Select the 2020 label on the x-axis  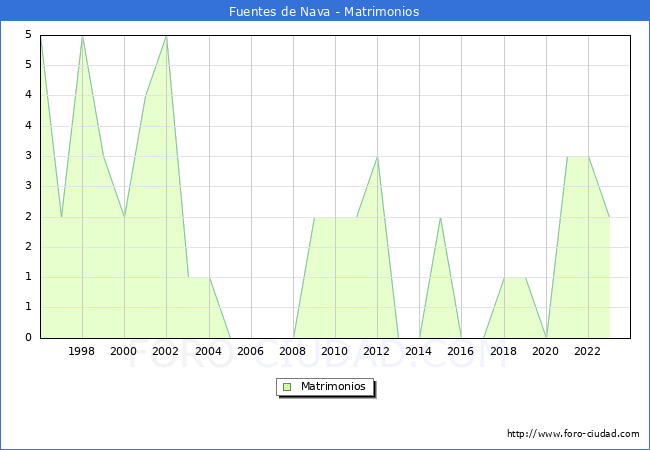point(545,351)
